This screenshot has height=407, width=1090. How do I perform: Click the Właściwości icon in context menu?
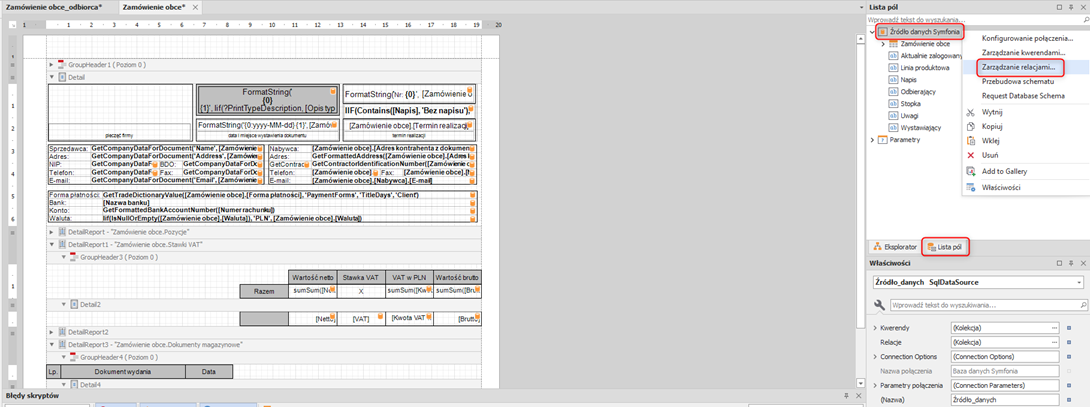970,187
